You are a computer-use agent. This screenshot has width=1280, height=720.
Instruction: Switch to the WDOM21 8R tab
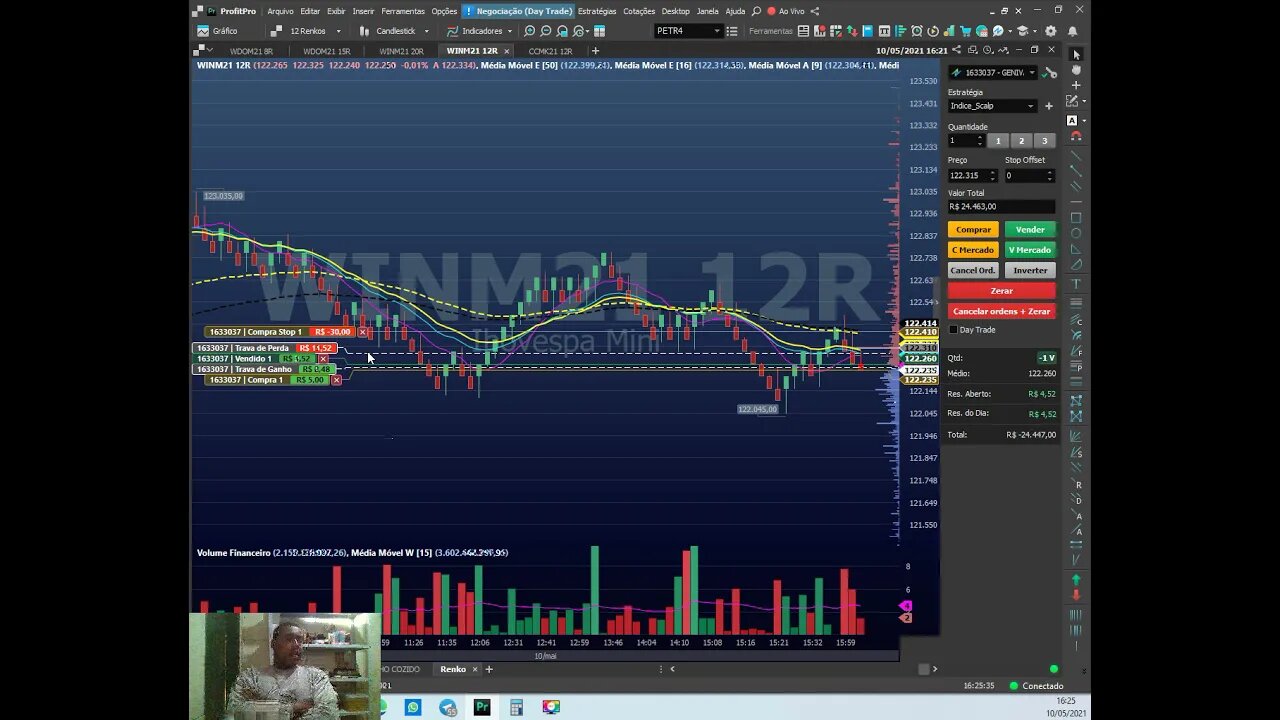tap(251, 51)
